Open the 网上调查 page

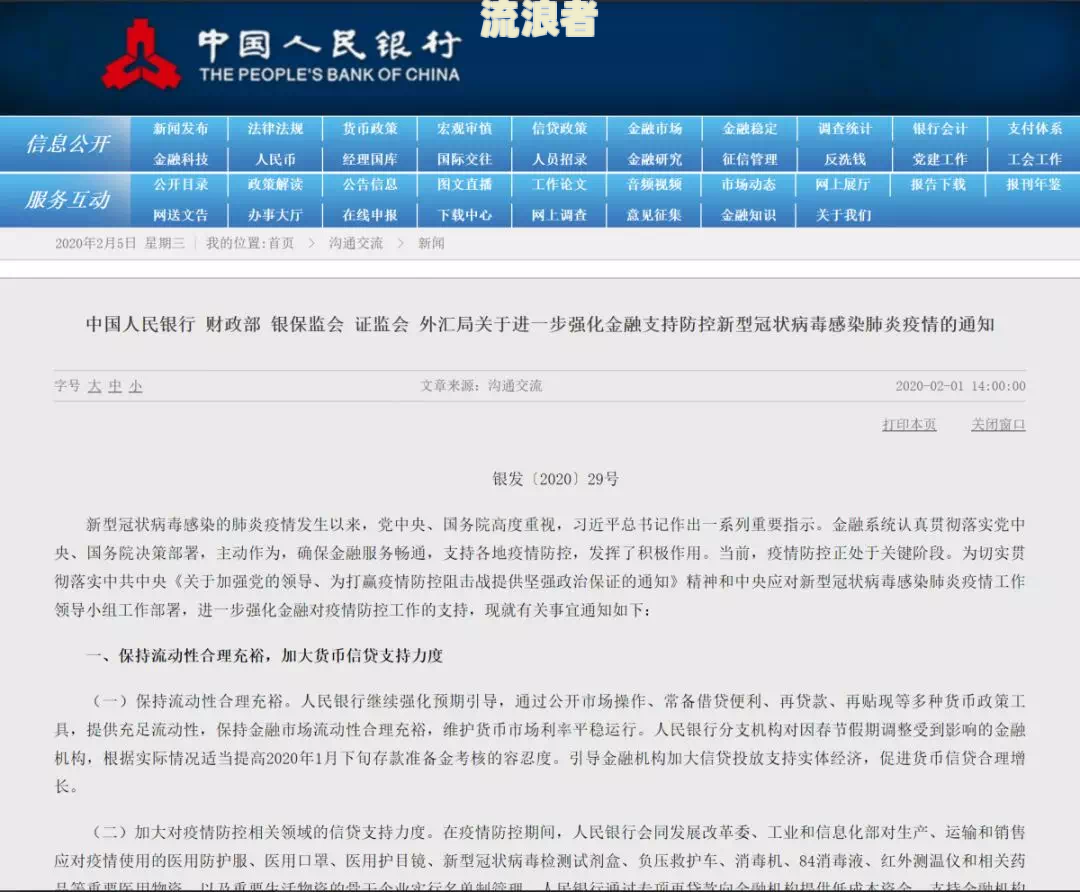(x=560, y=215)
